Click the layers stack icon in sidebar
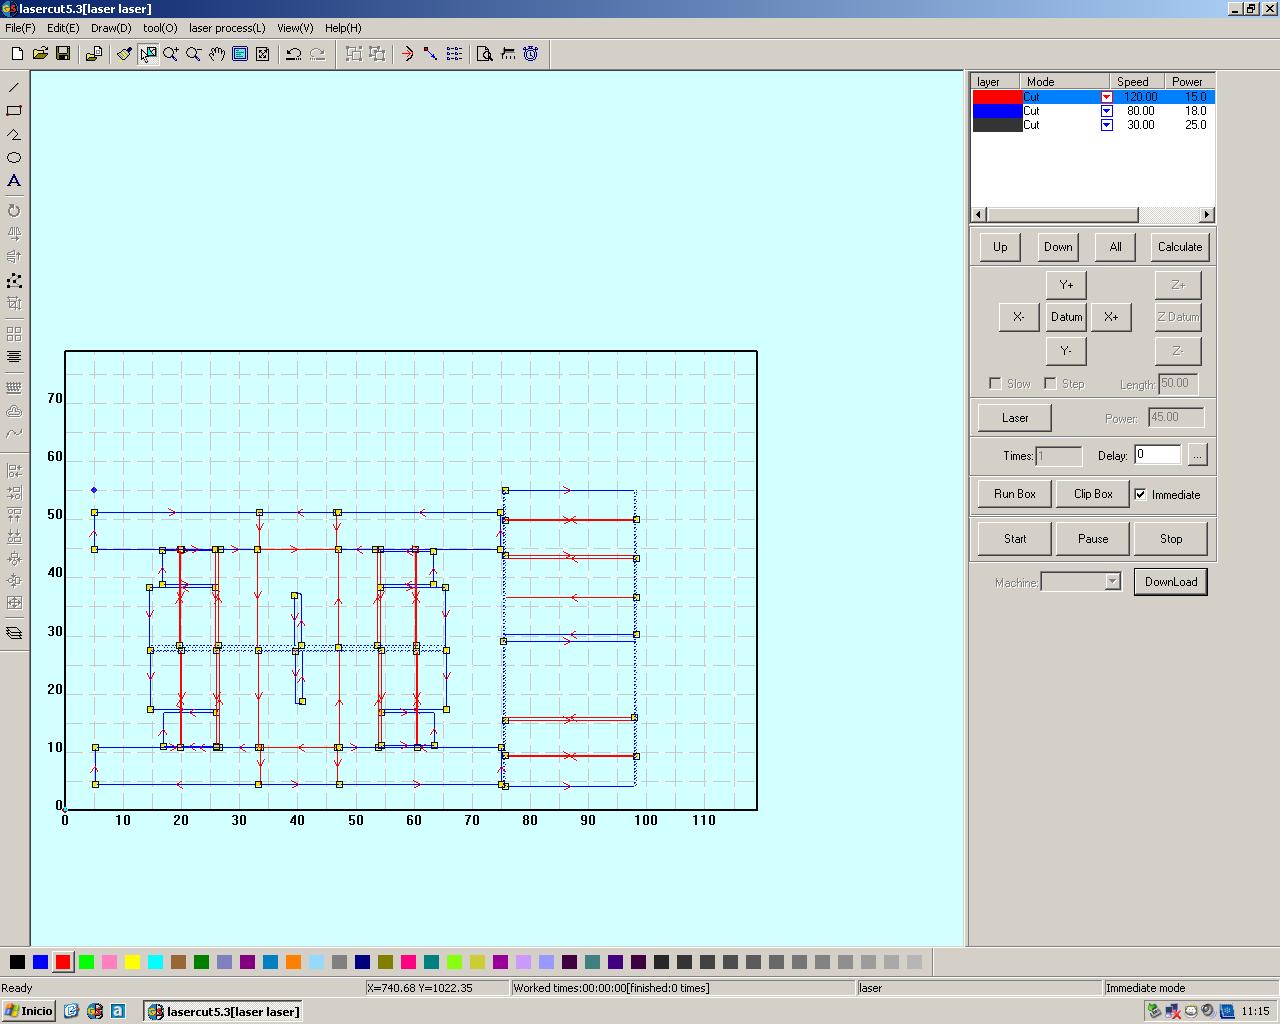Viewport: 1280px width, 1024px height. [x=14, y=633]
